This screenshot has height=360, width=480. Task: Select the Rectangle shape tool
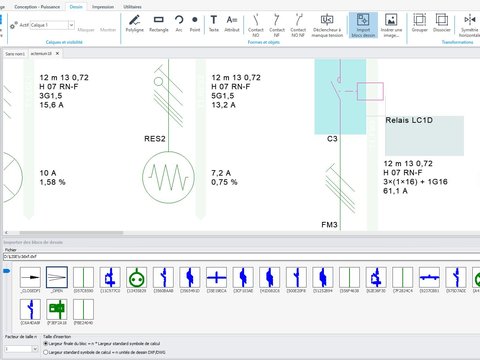(x=159, y=24)
